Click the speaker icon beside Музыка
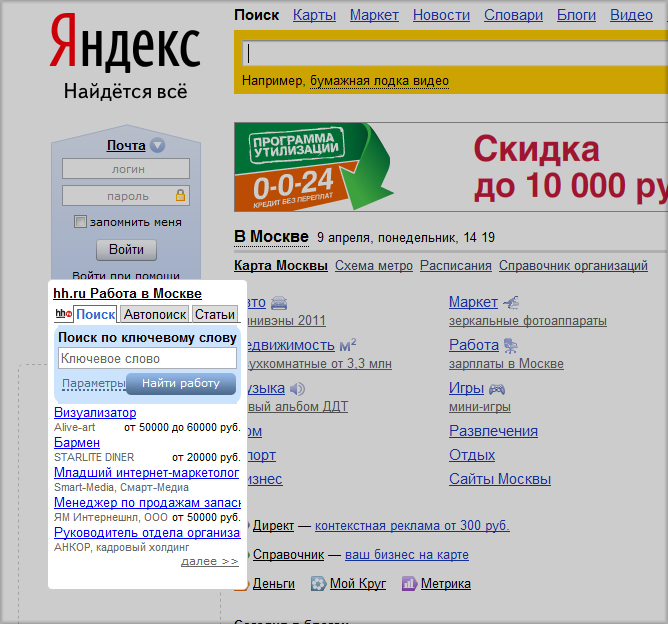 tap(297, 389)
